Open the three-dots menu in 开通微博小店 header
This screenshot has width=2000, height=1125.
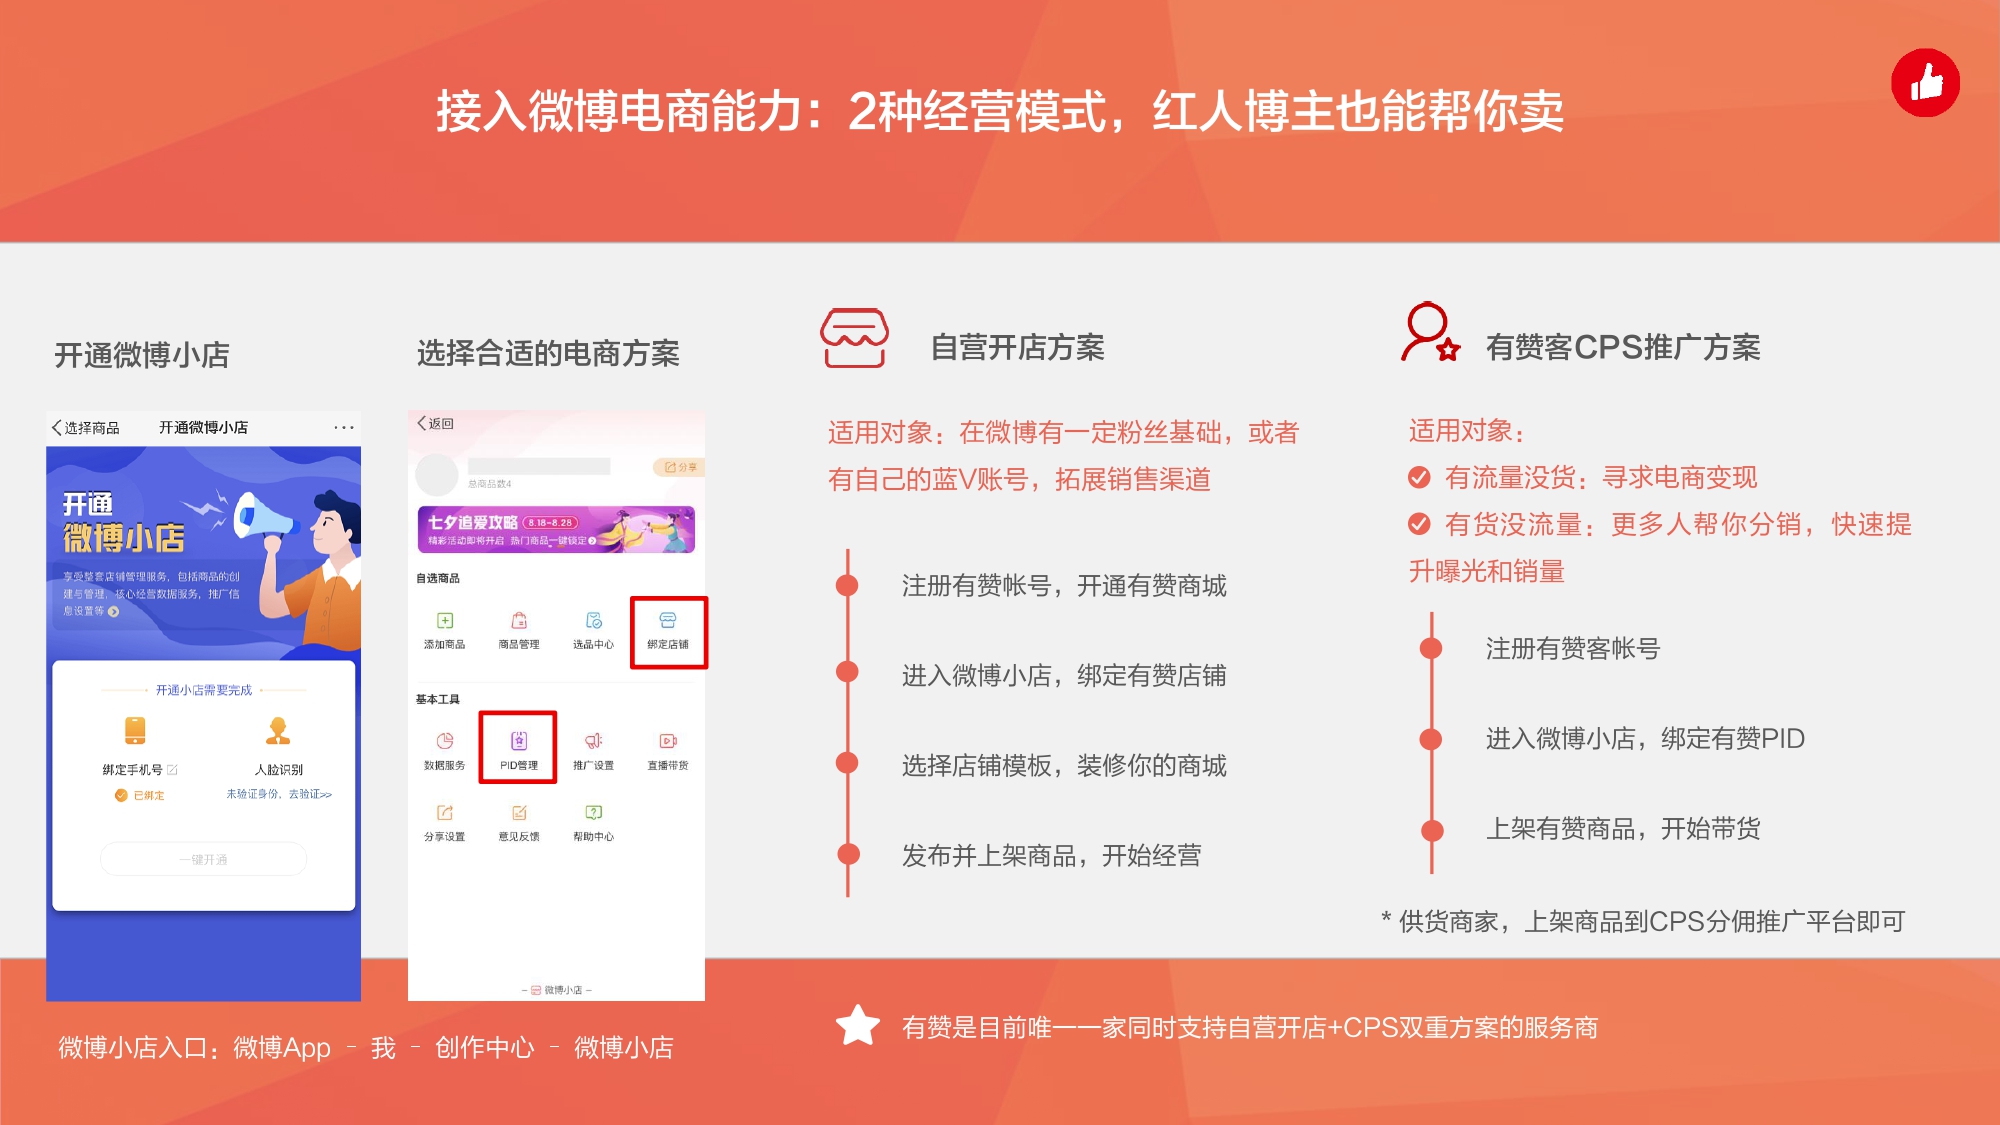tap(344, 427)
